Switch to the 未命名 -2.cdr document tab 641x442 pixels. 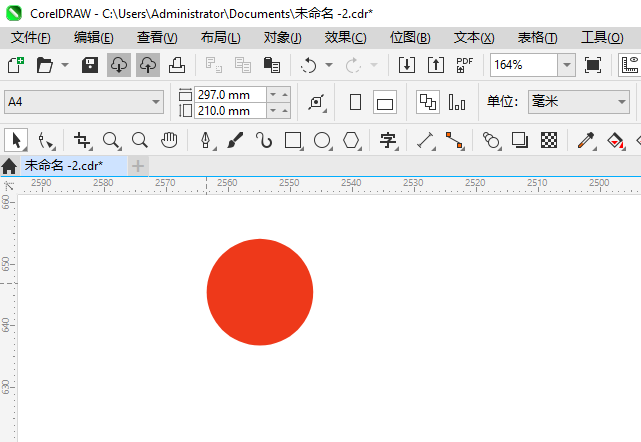click(x=74, y=166)
